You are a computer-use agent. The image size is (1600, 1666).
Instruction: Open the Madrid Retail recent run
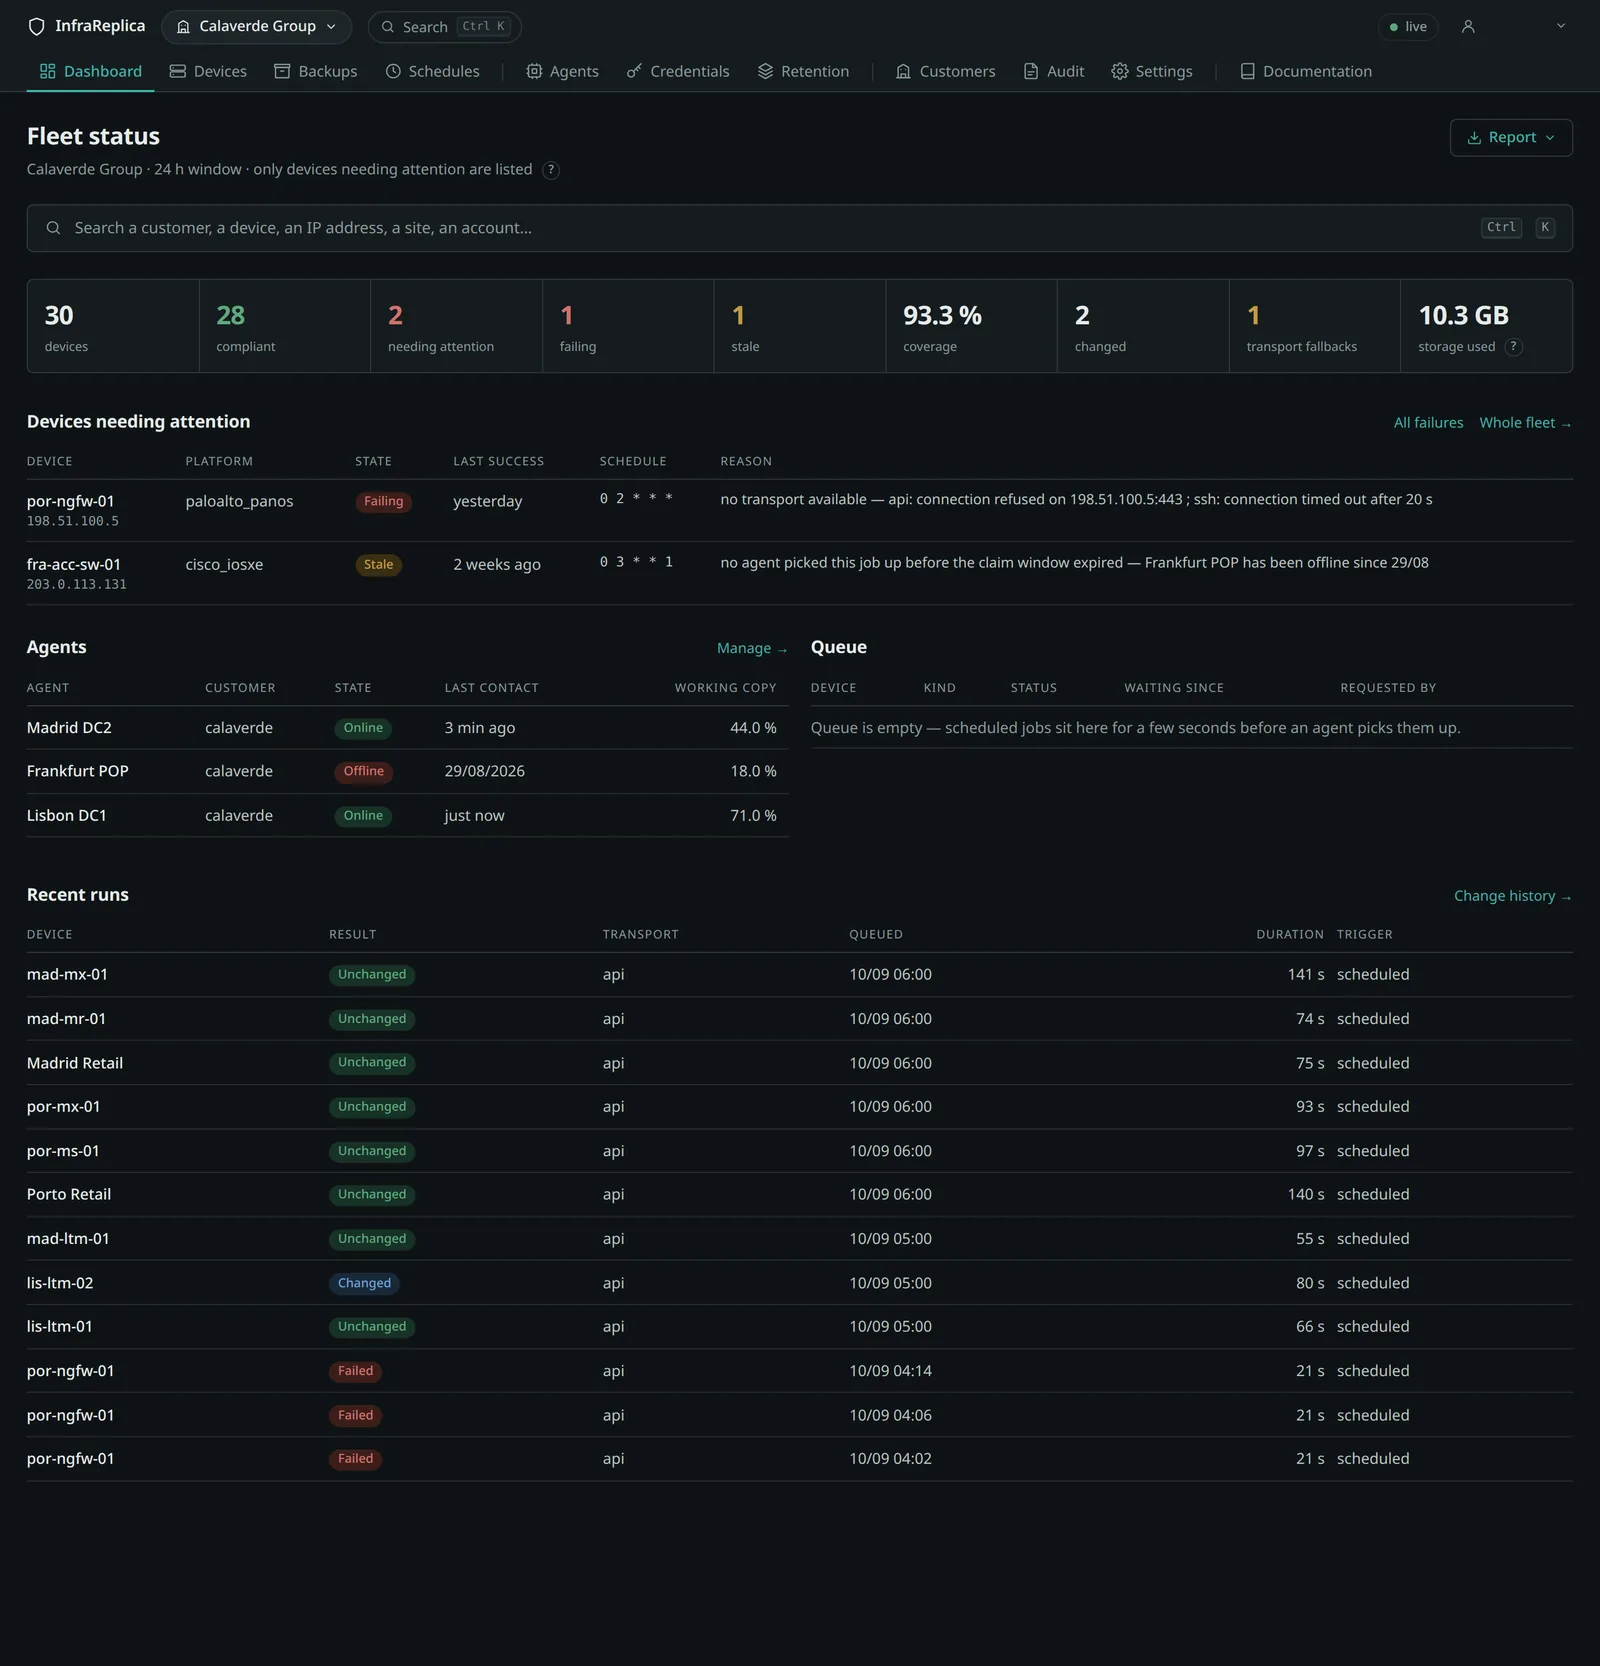coord(800,1062)
